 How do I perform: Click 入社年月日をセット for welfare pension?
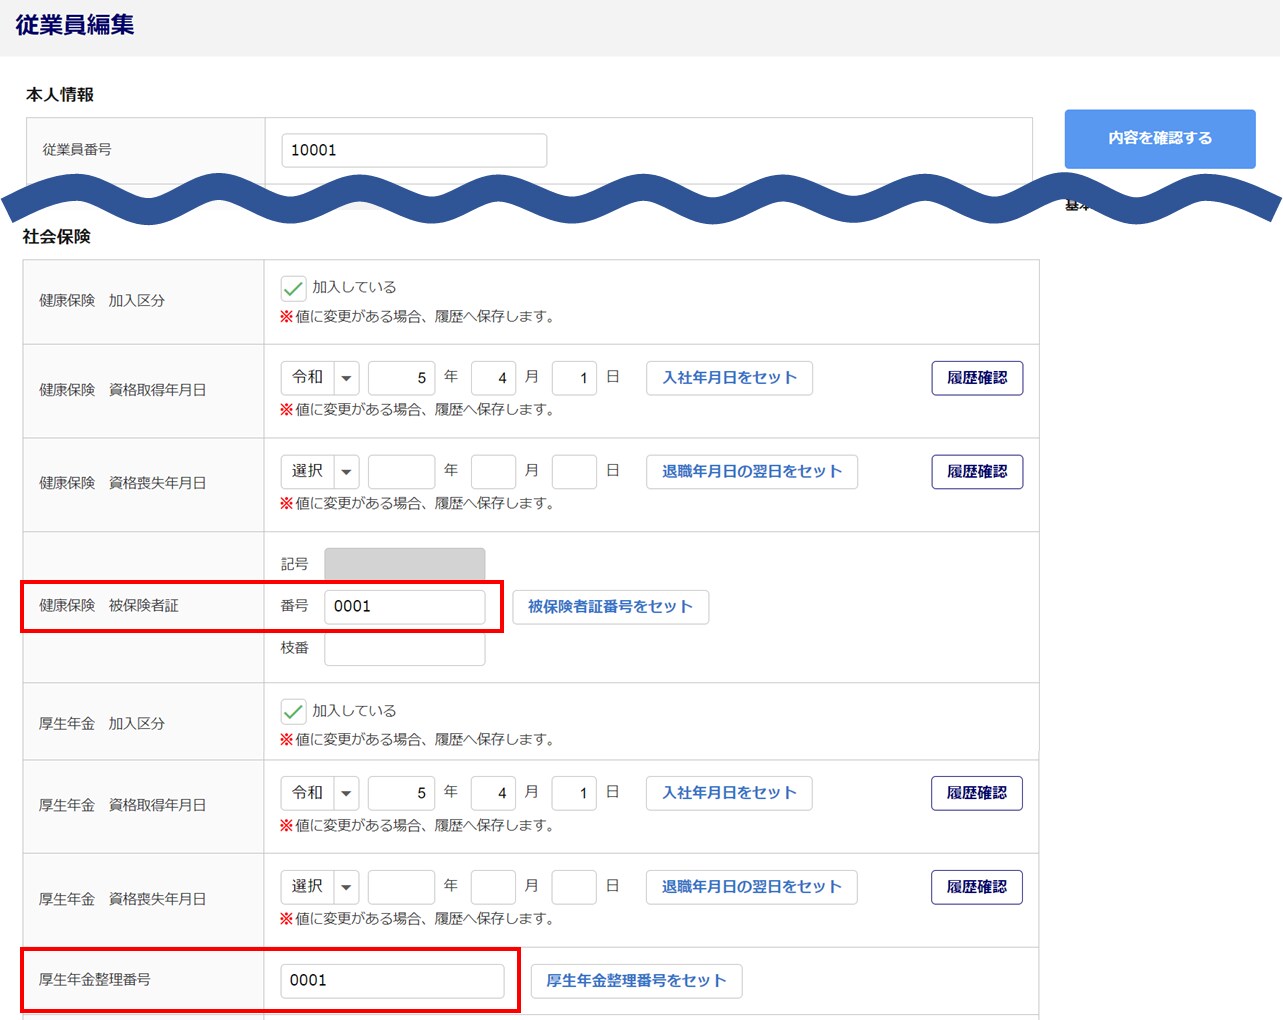(729, 793)
